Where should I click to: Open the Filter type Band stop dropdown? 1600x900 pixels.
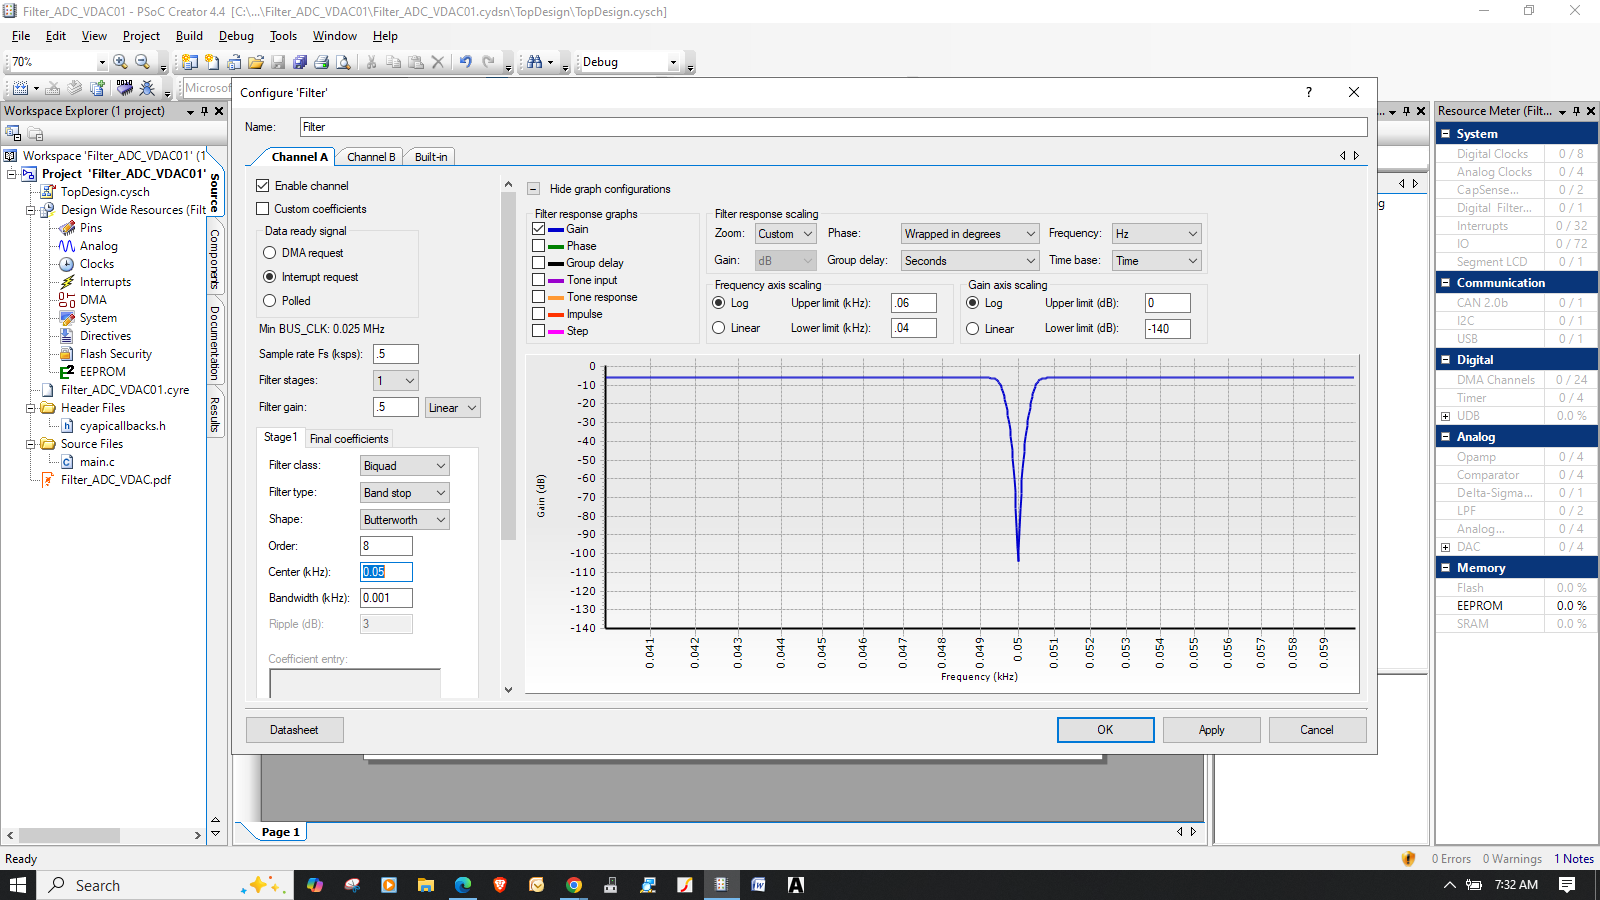(x=405, y=493)
